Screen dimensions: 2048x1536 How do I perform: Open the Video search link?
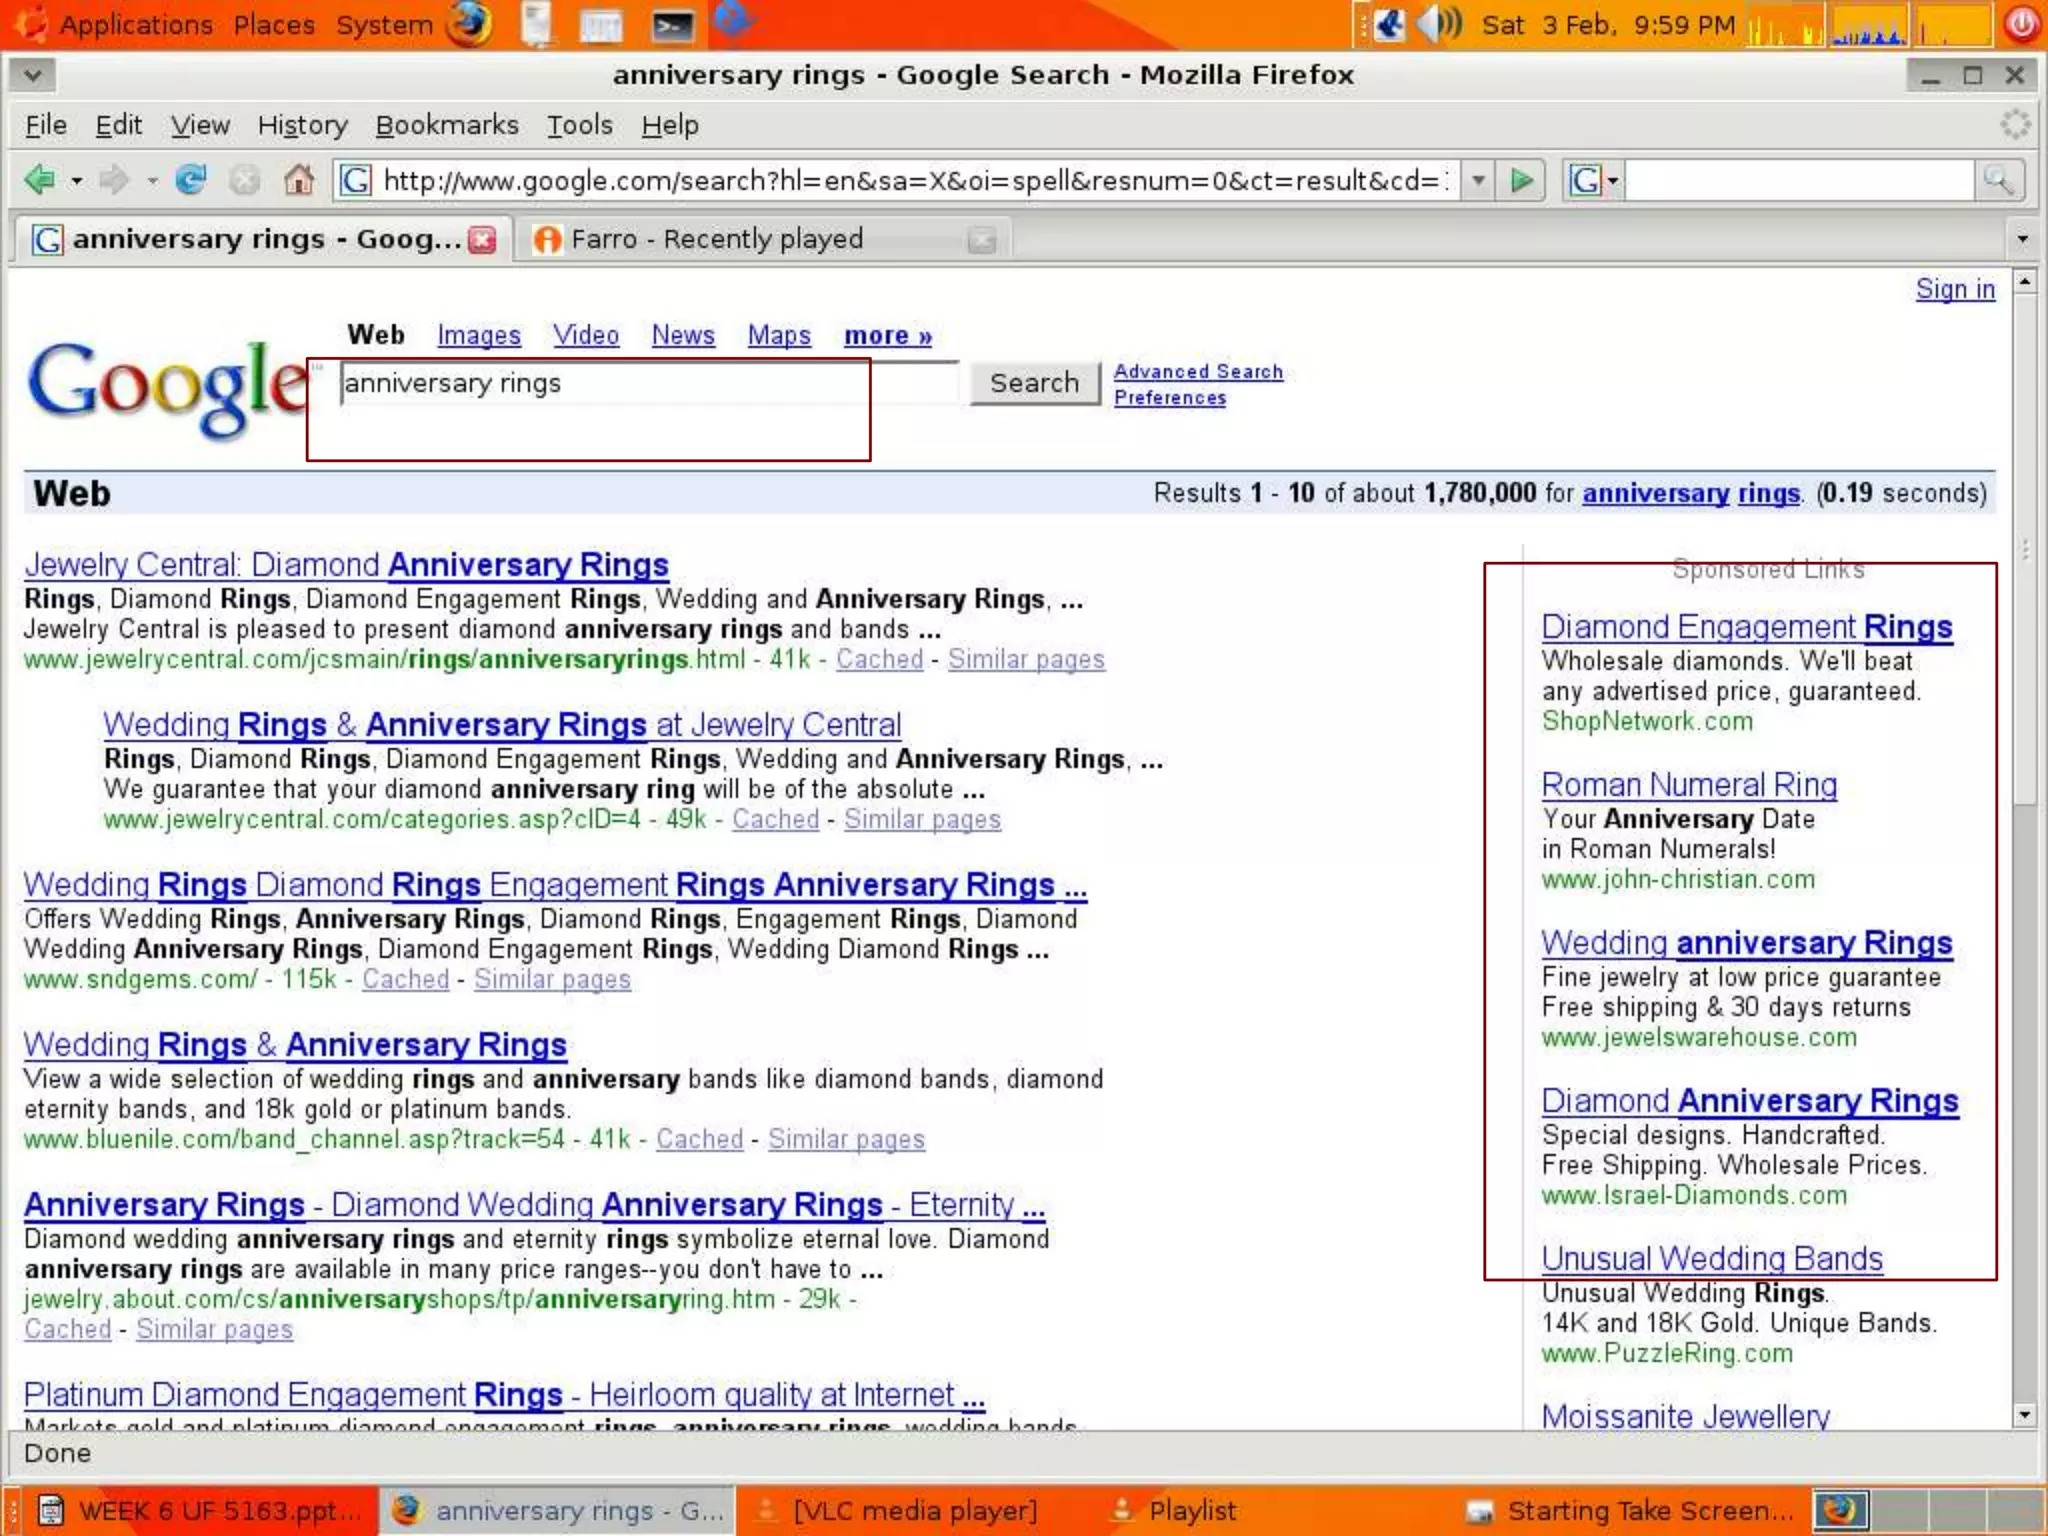pos(586,335)
